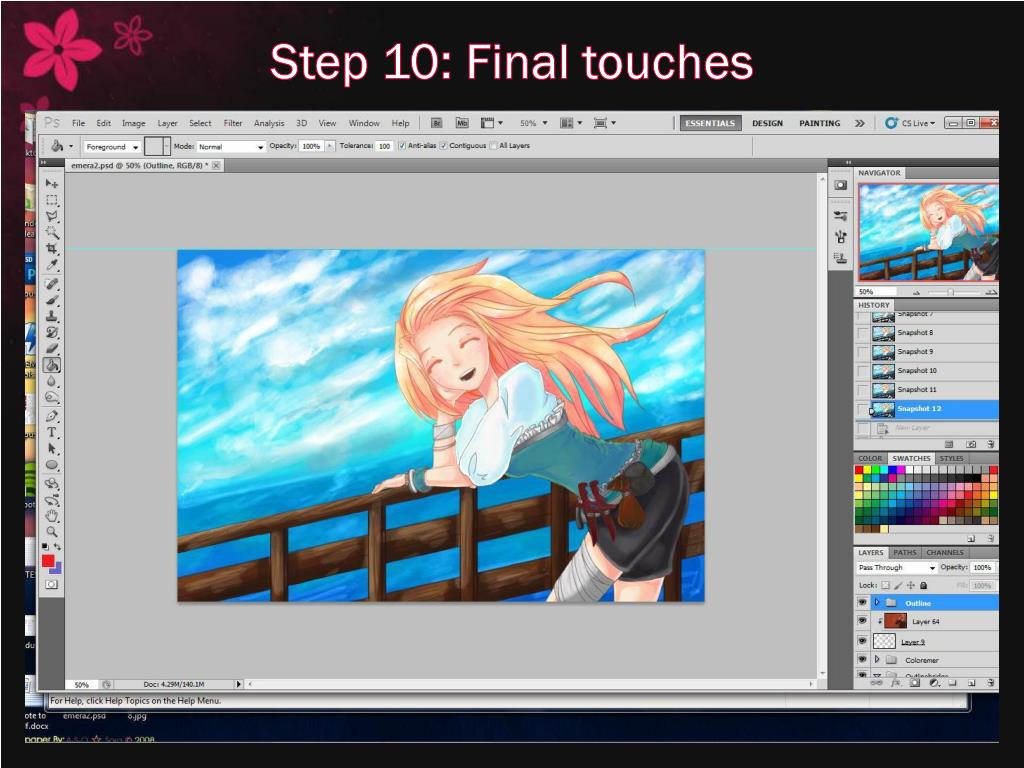The image size is (1024, 768).
Task: Select the Path Selection tool
Action: click(x=52, y=449)
